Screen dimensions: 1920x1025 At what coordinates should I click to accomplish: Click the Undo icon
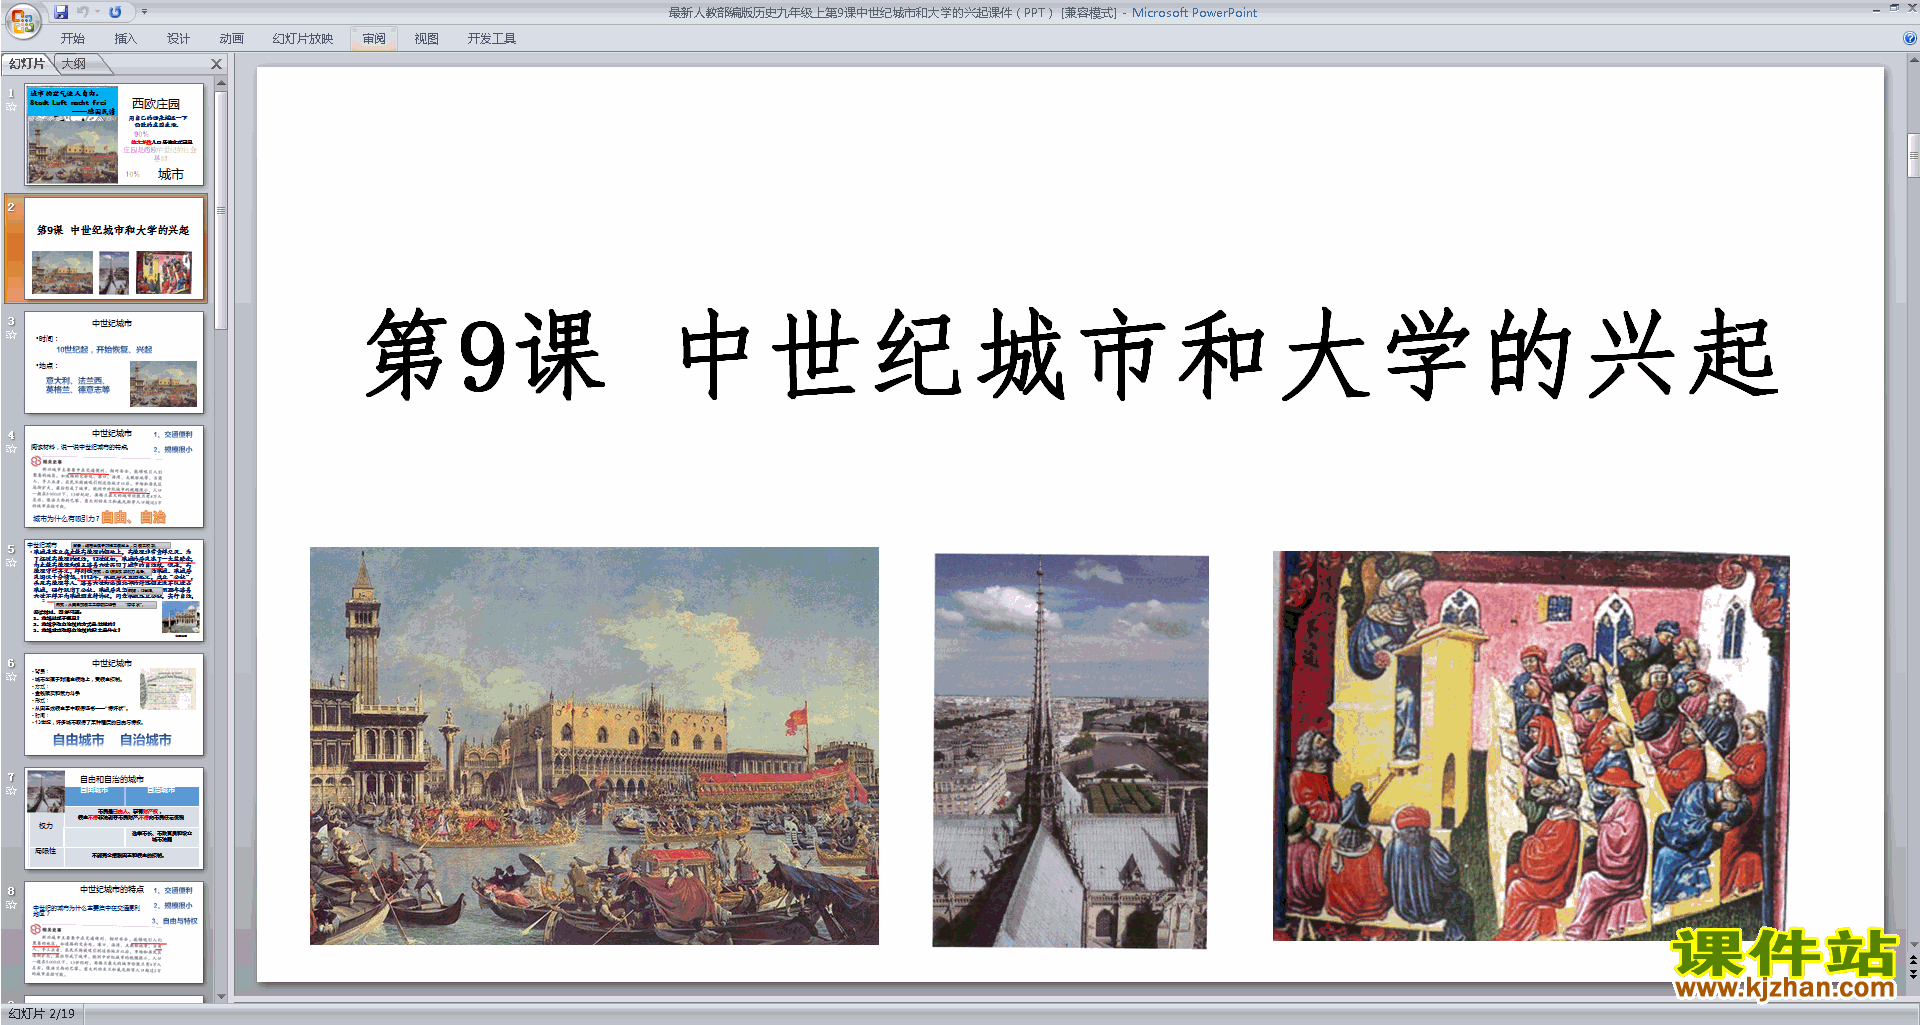[83, 12]
